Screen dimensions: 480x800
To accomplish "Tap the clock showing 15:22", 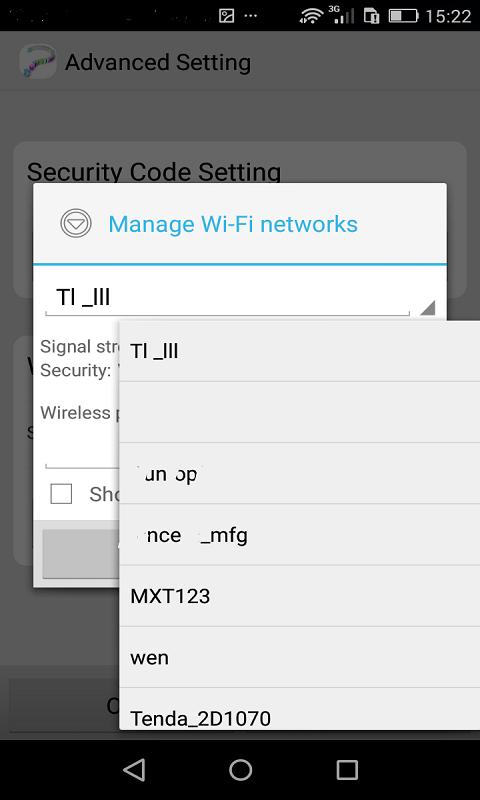I will pos(448,16).
